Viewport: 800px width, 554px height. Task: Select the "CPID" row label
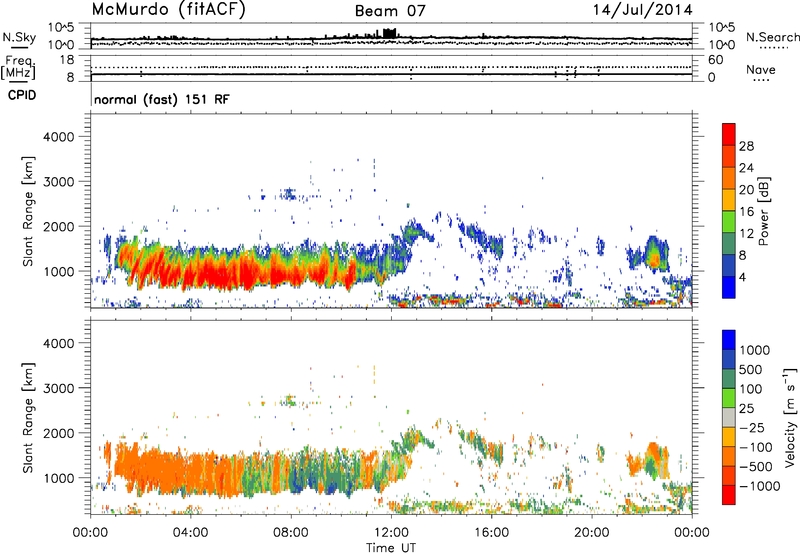coord(22,95)
